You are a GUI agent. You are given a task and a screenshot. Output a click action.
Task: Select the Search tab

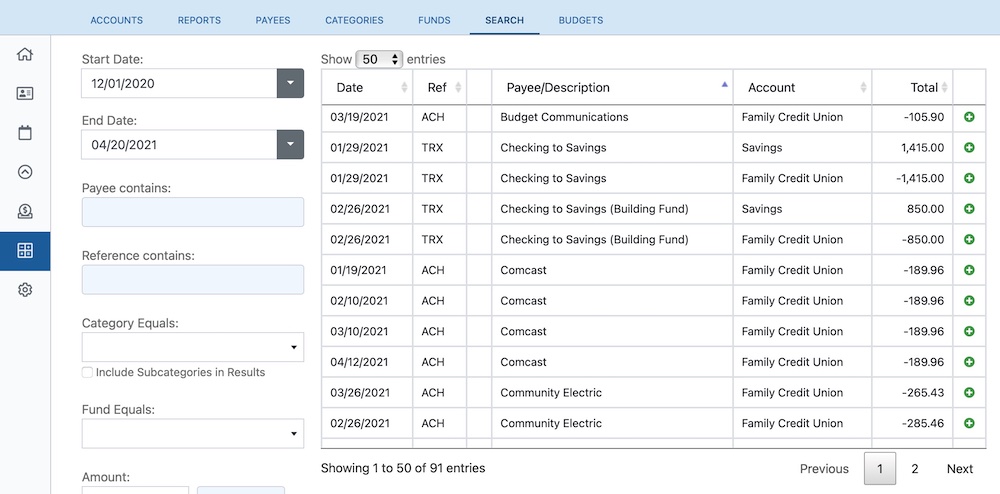504,20
